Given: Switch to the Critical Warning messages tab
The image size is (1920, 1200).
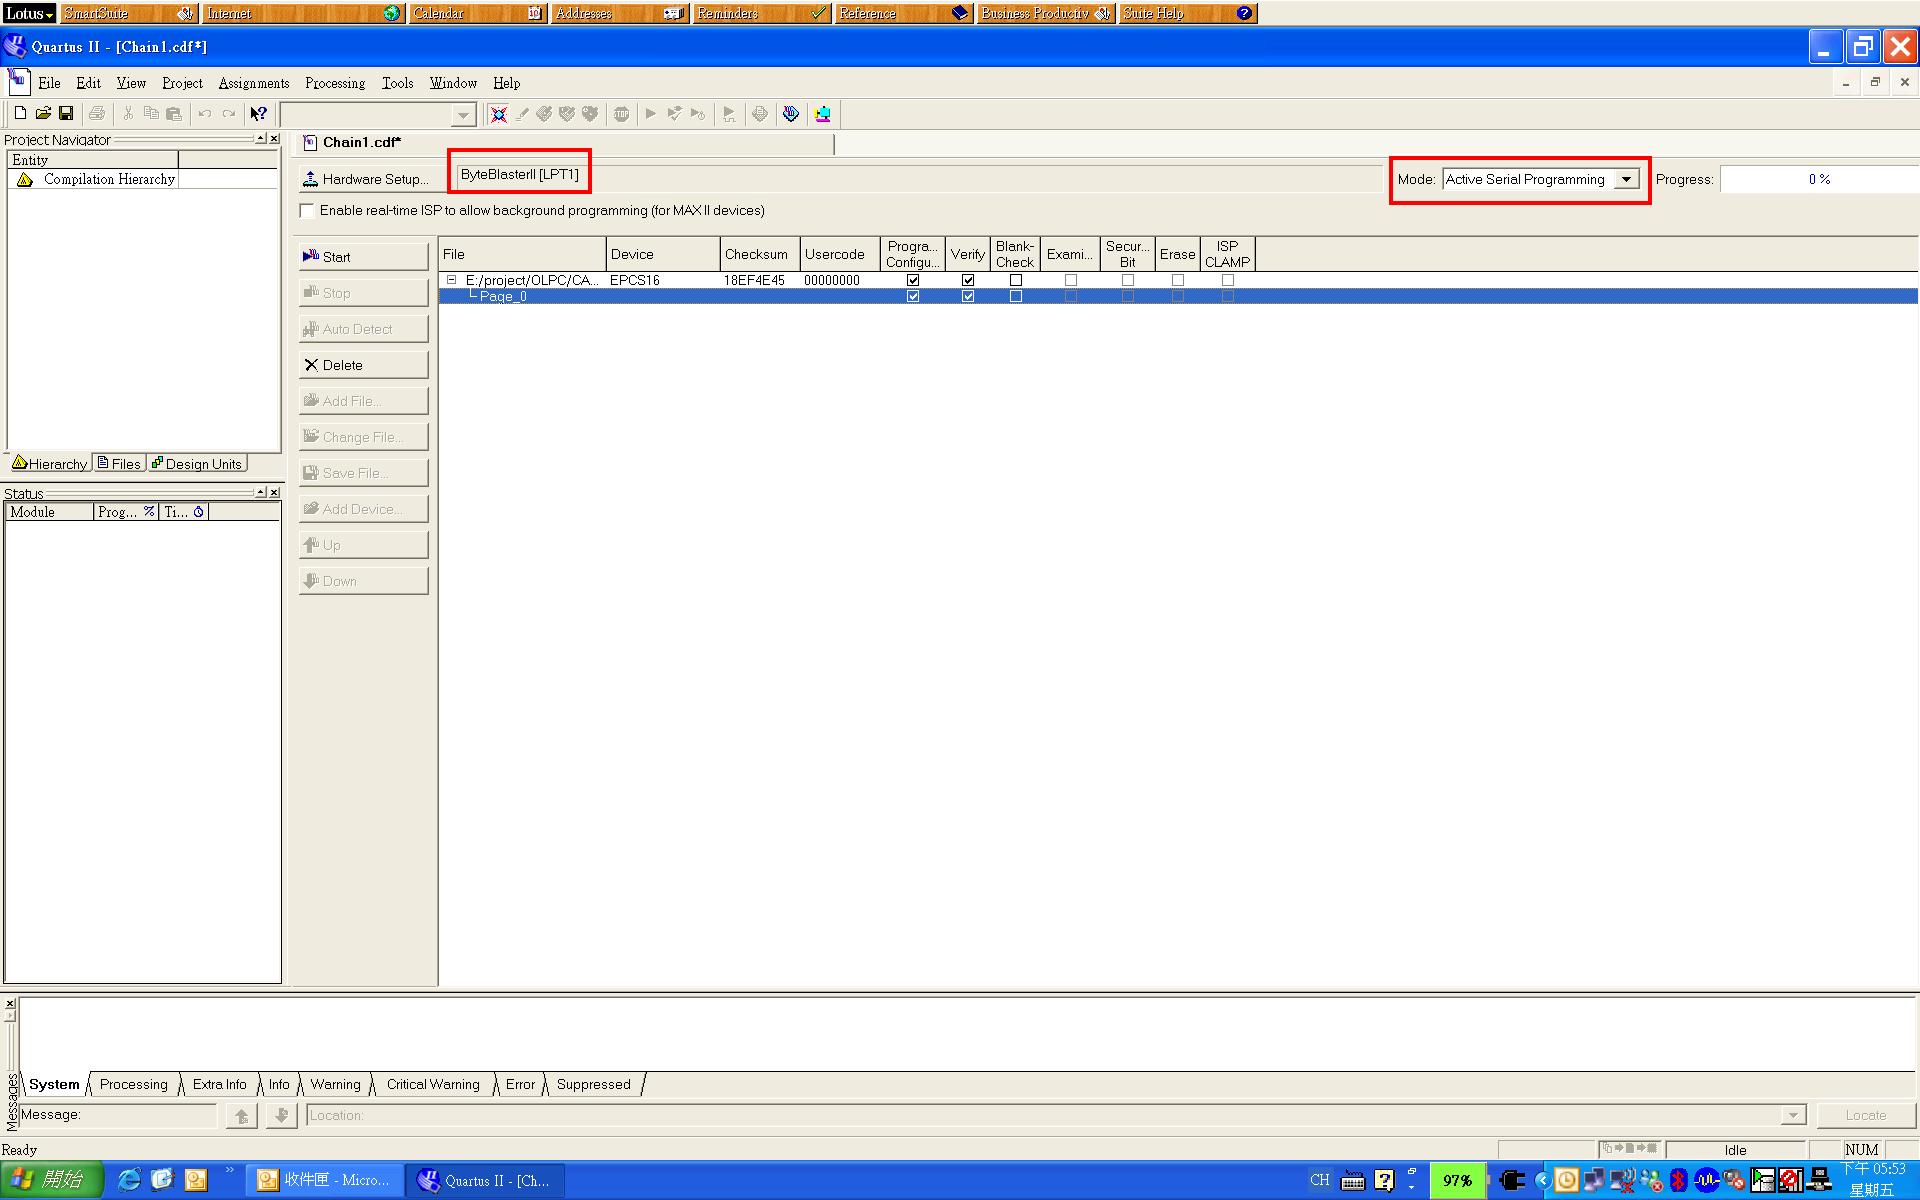Looking at the screenshot, I should 433,1084.
